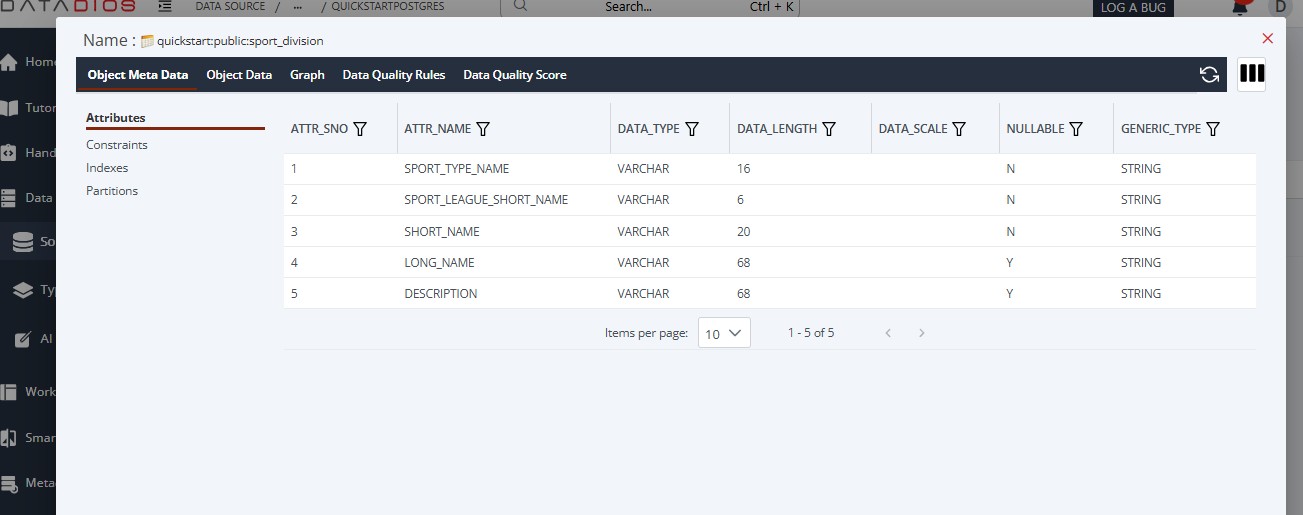Expand the items per page dropdown

(724, 333)
